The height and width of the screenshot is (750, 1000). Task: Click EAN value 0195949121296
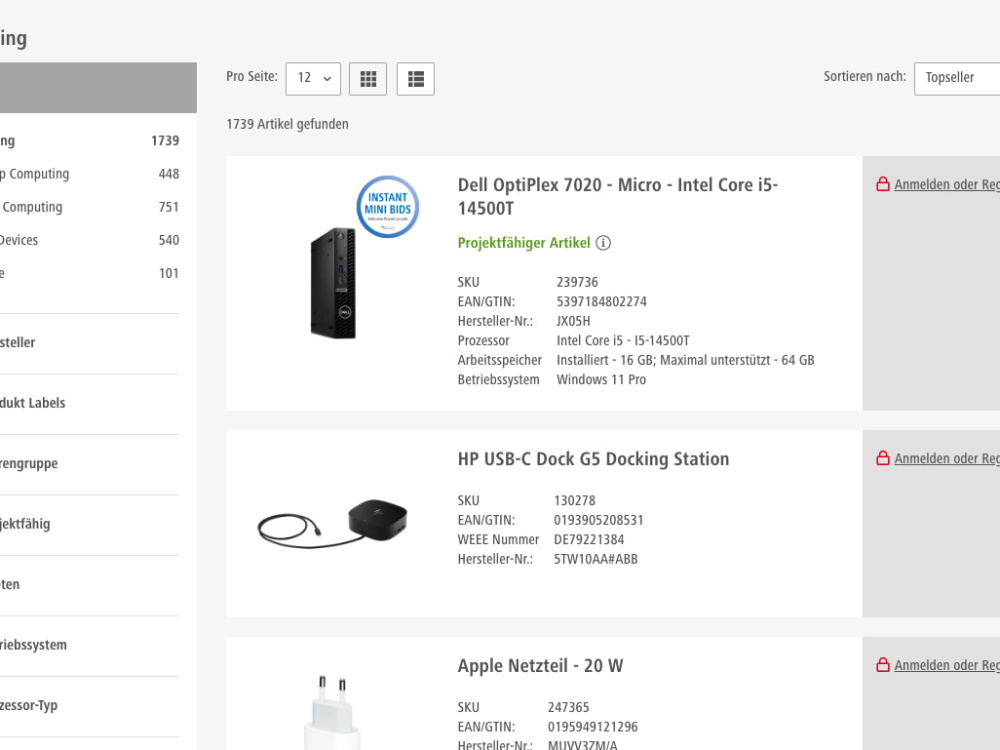pos(592,727)
